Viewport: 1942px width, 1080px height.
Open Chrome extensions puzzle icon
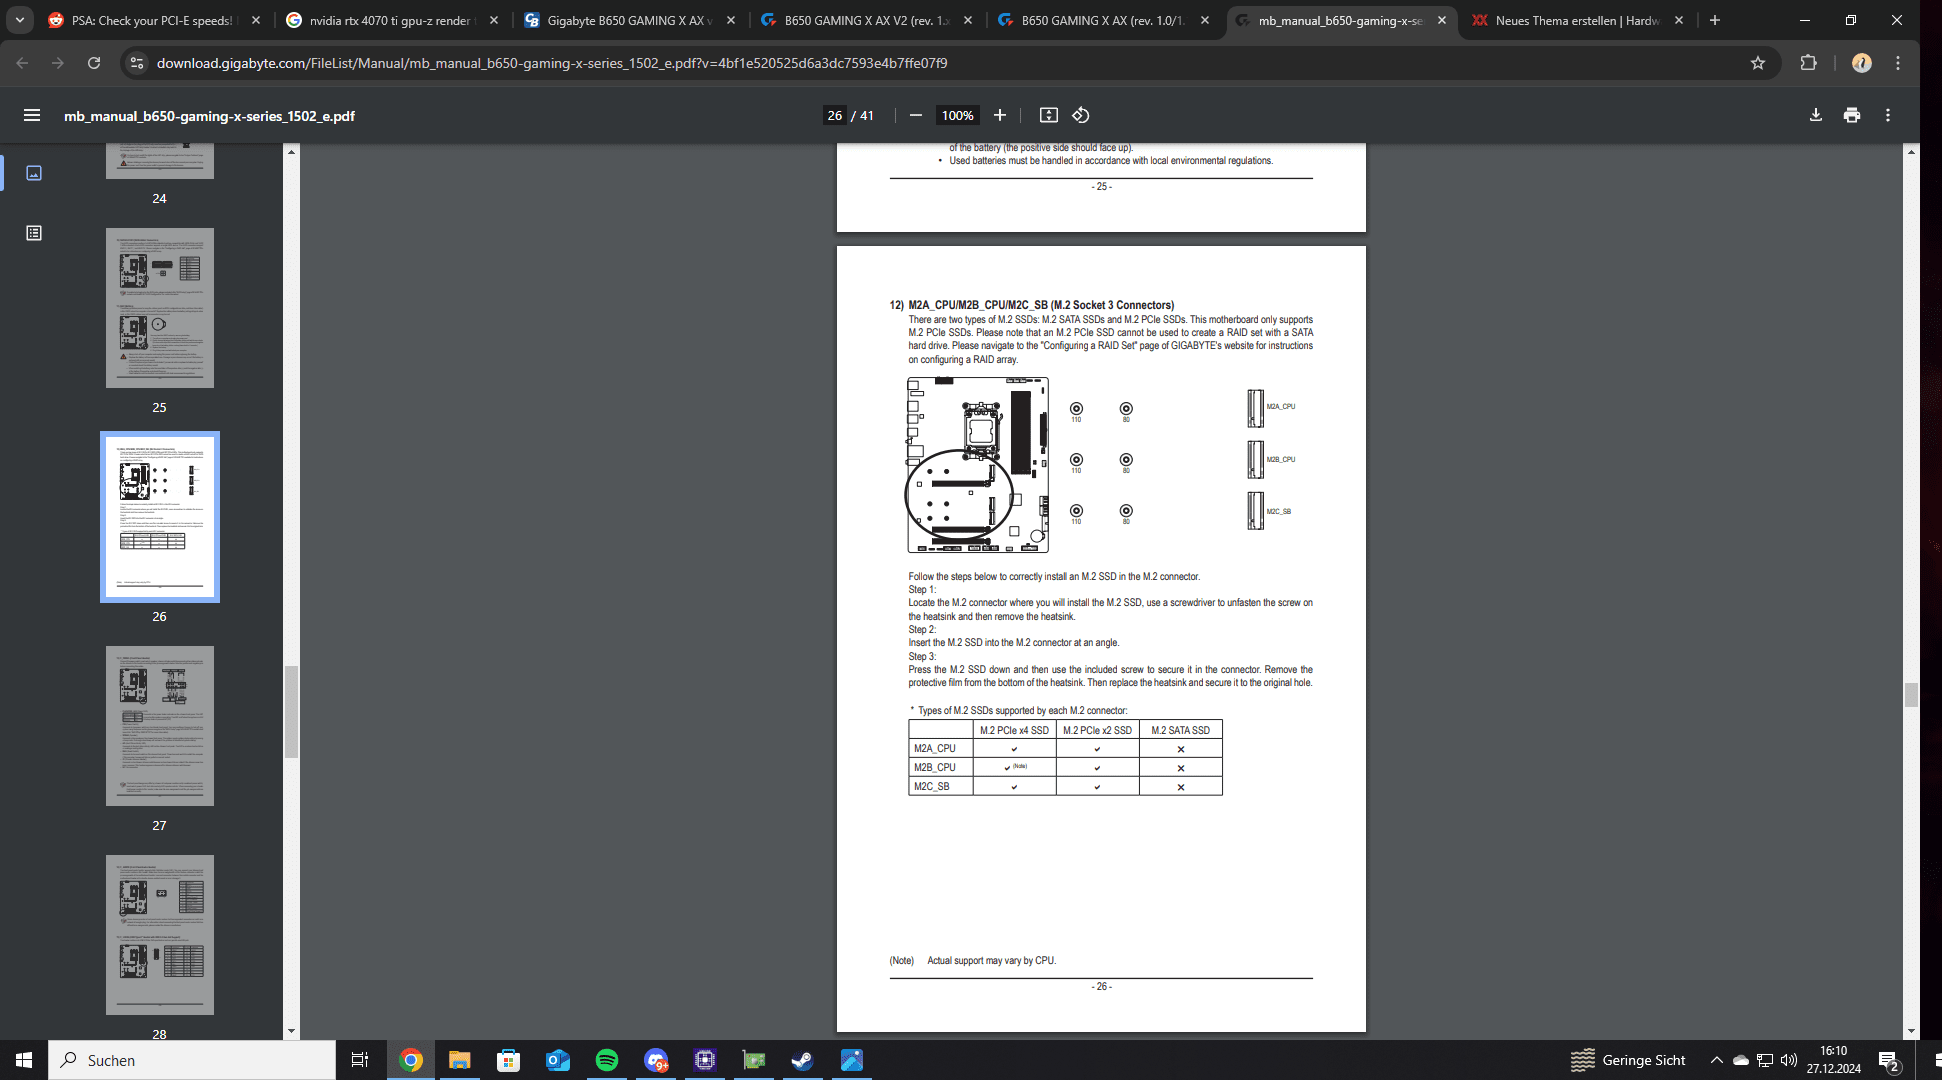coord(1808,63)
